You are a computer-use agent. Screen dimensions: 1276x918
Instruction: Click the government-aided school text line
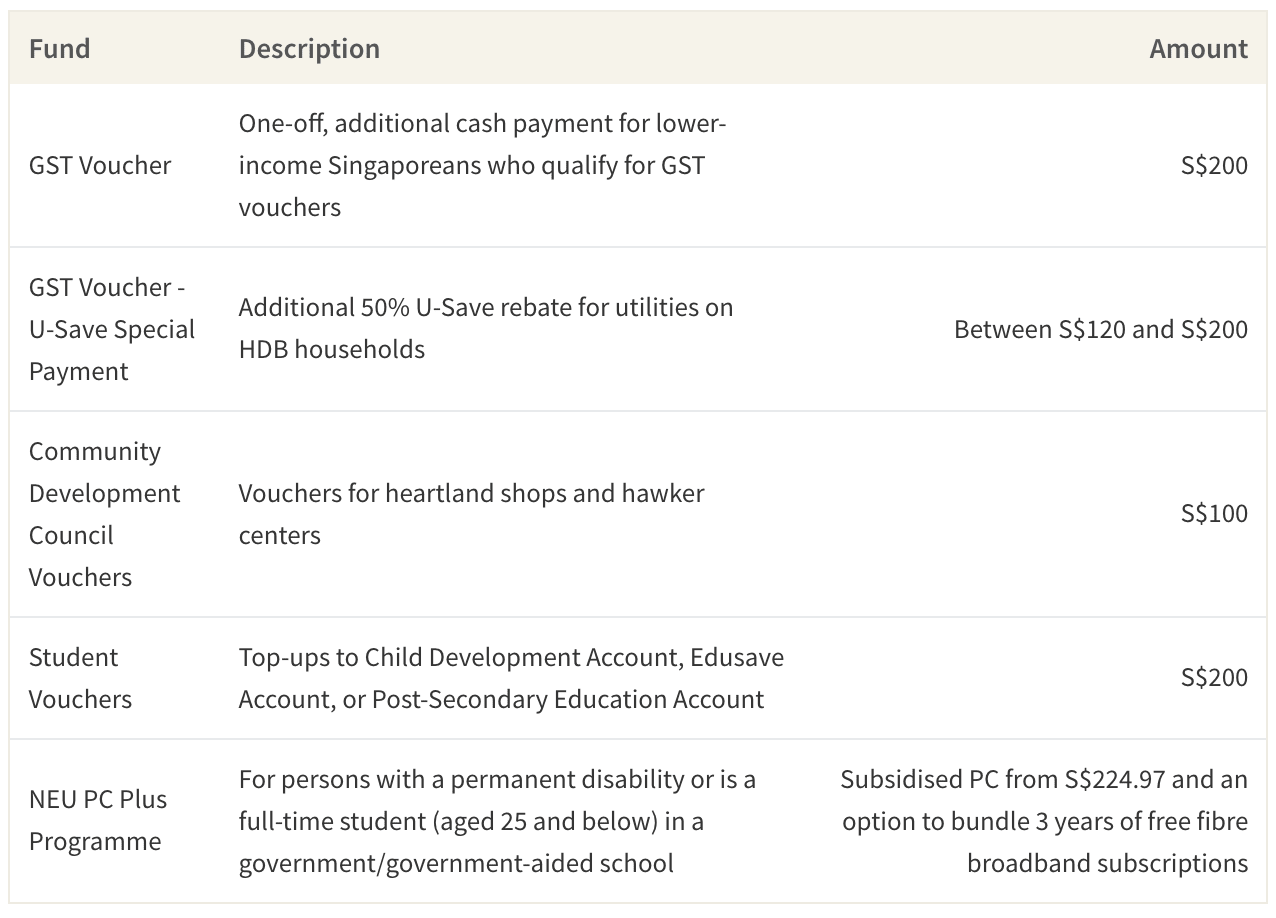click(456, 862)
